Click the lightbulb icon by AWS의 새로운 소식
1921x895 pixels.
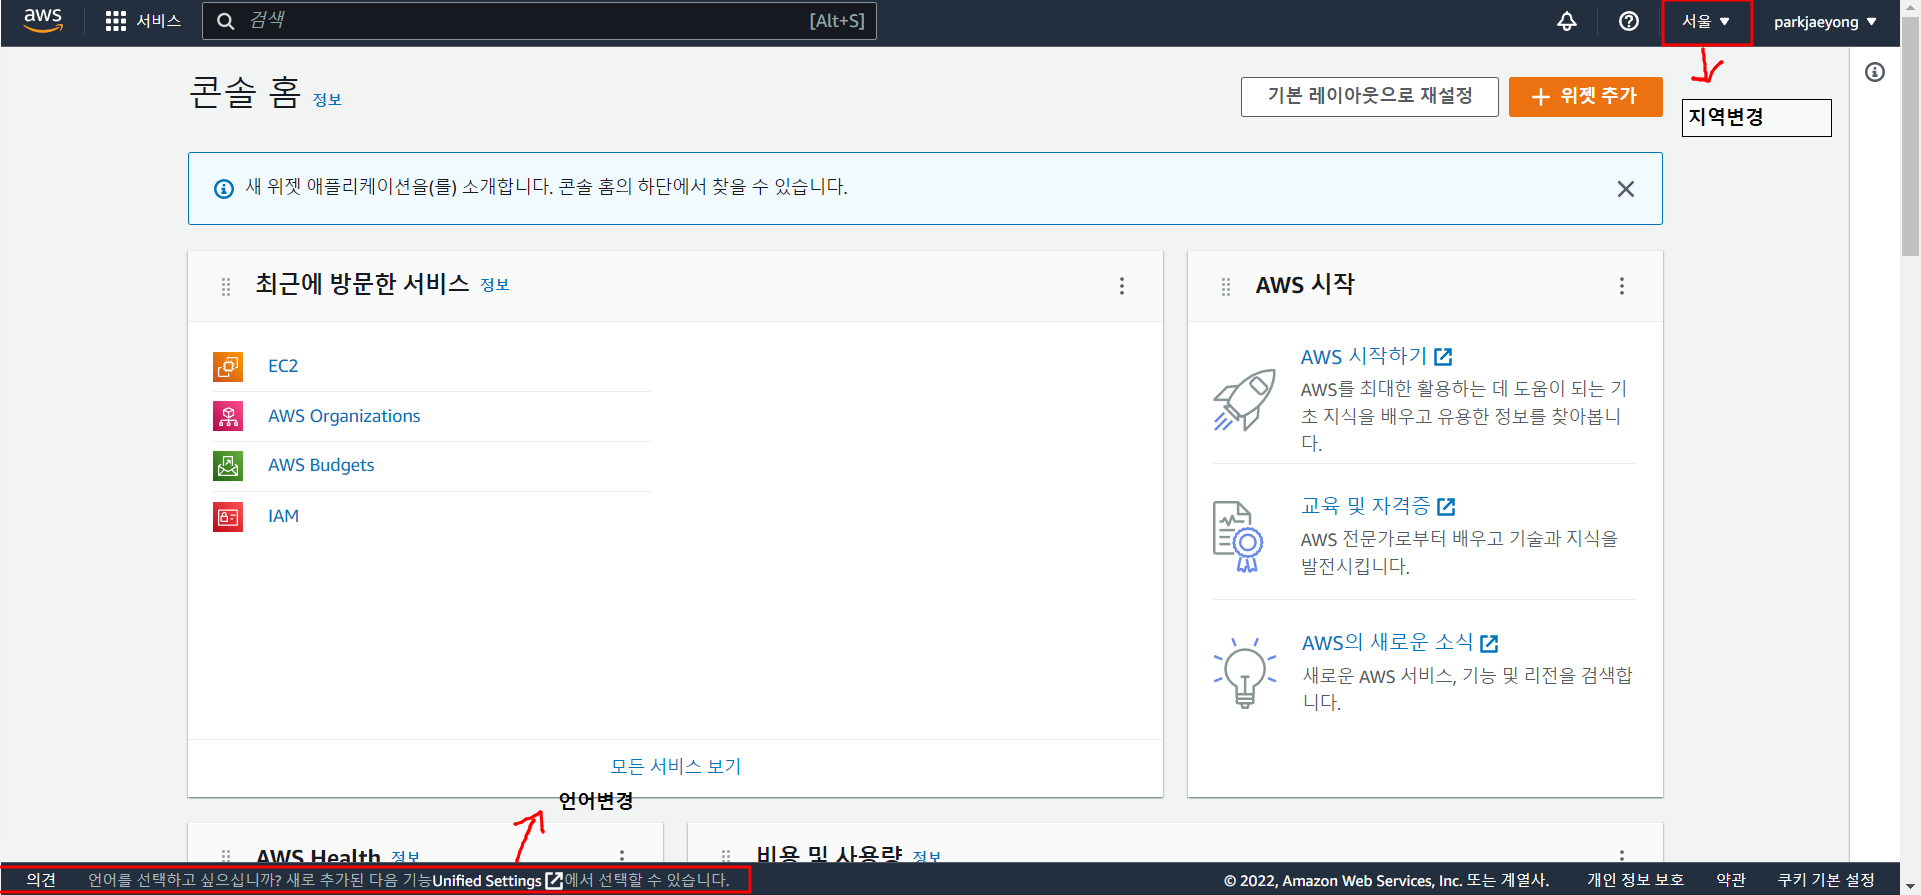pyautogui.click(x=1245, y=672)
